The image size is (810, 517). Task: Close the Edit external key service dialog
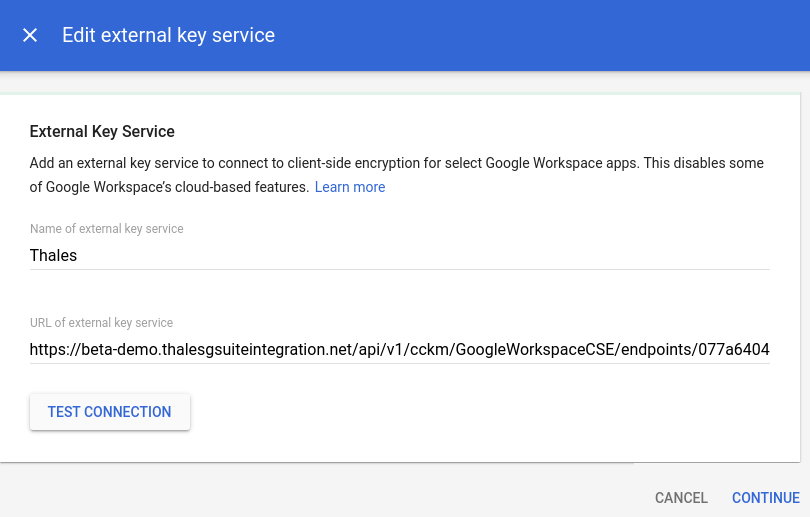(x=30, y=35)
